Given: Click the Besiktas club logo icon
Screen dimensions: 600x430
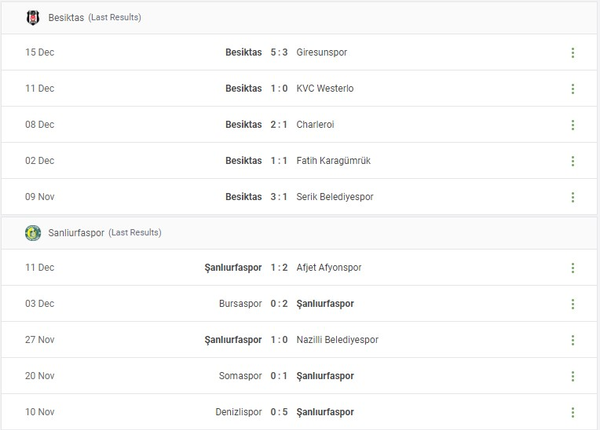Looking at the screenshot, I should click(33, 17).
